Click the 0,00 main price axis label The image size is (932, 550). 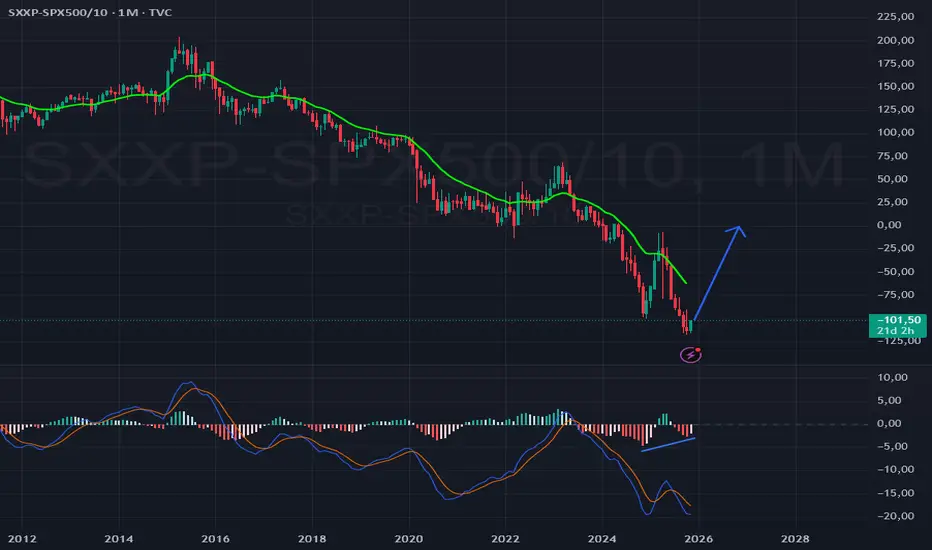(889, 225)
